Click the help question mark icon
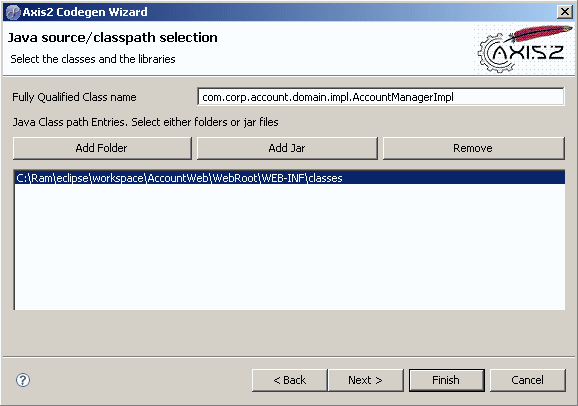 point(23,380)
